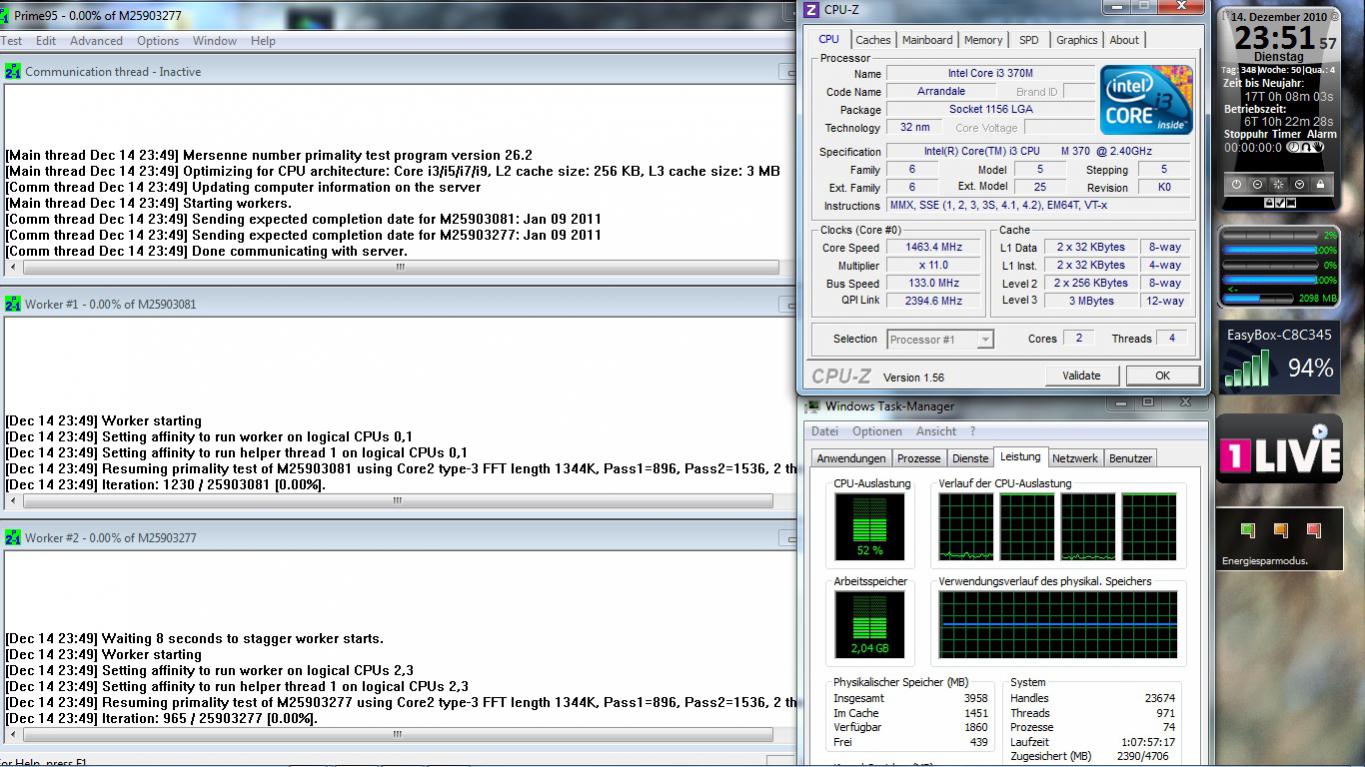Click the green power plan flag icon
The height and width of the screenshot is (767, 1365).
1247,530
